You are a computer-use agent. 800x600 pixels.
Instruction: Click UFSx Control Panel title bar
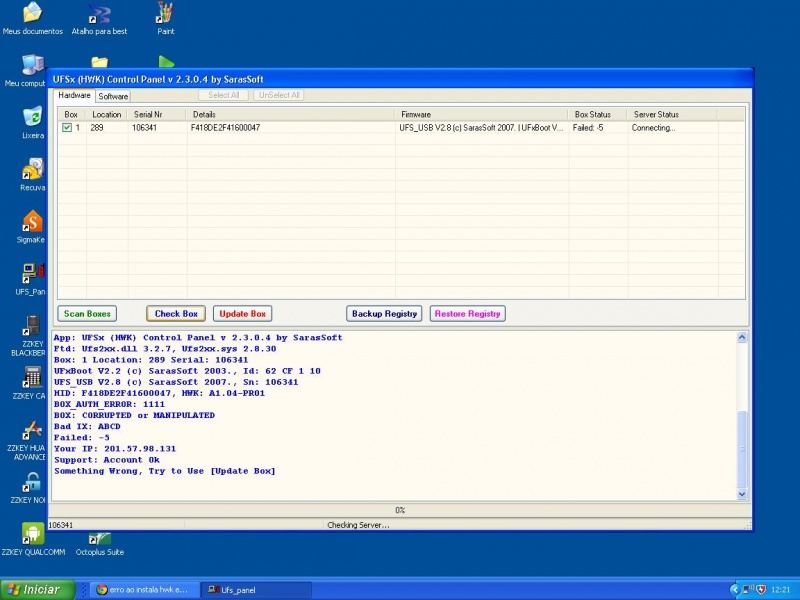[400, 79]
